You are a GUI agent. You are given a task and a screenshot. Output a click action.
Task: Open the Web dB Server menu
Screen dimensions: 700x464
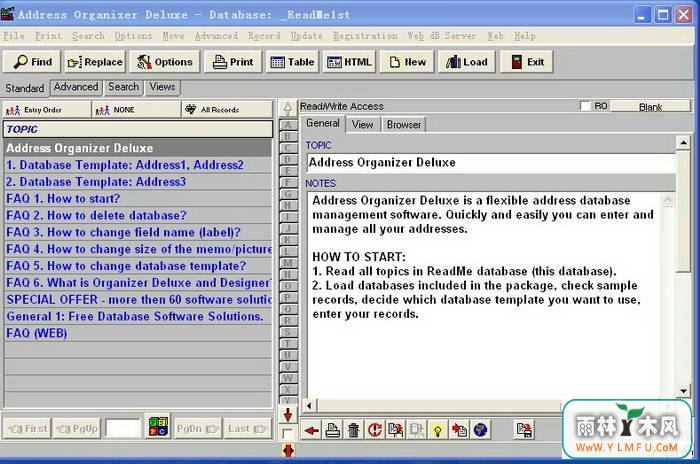pos(442,36)
